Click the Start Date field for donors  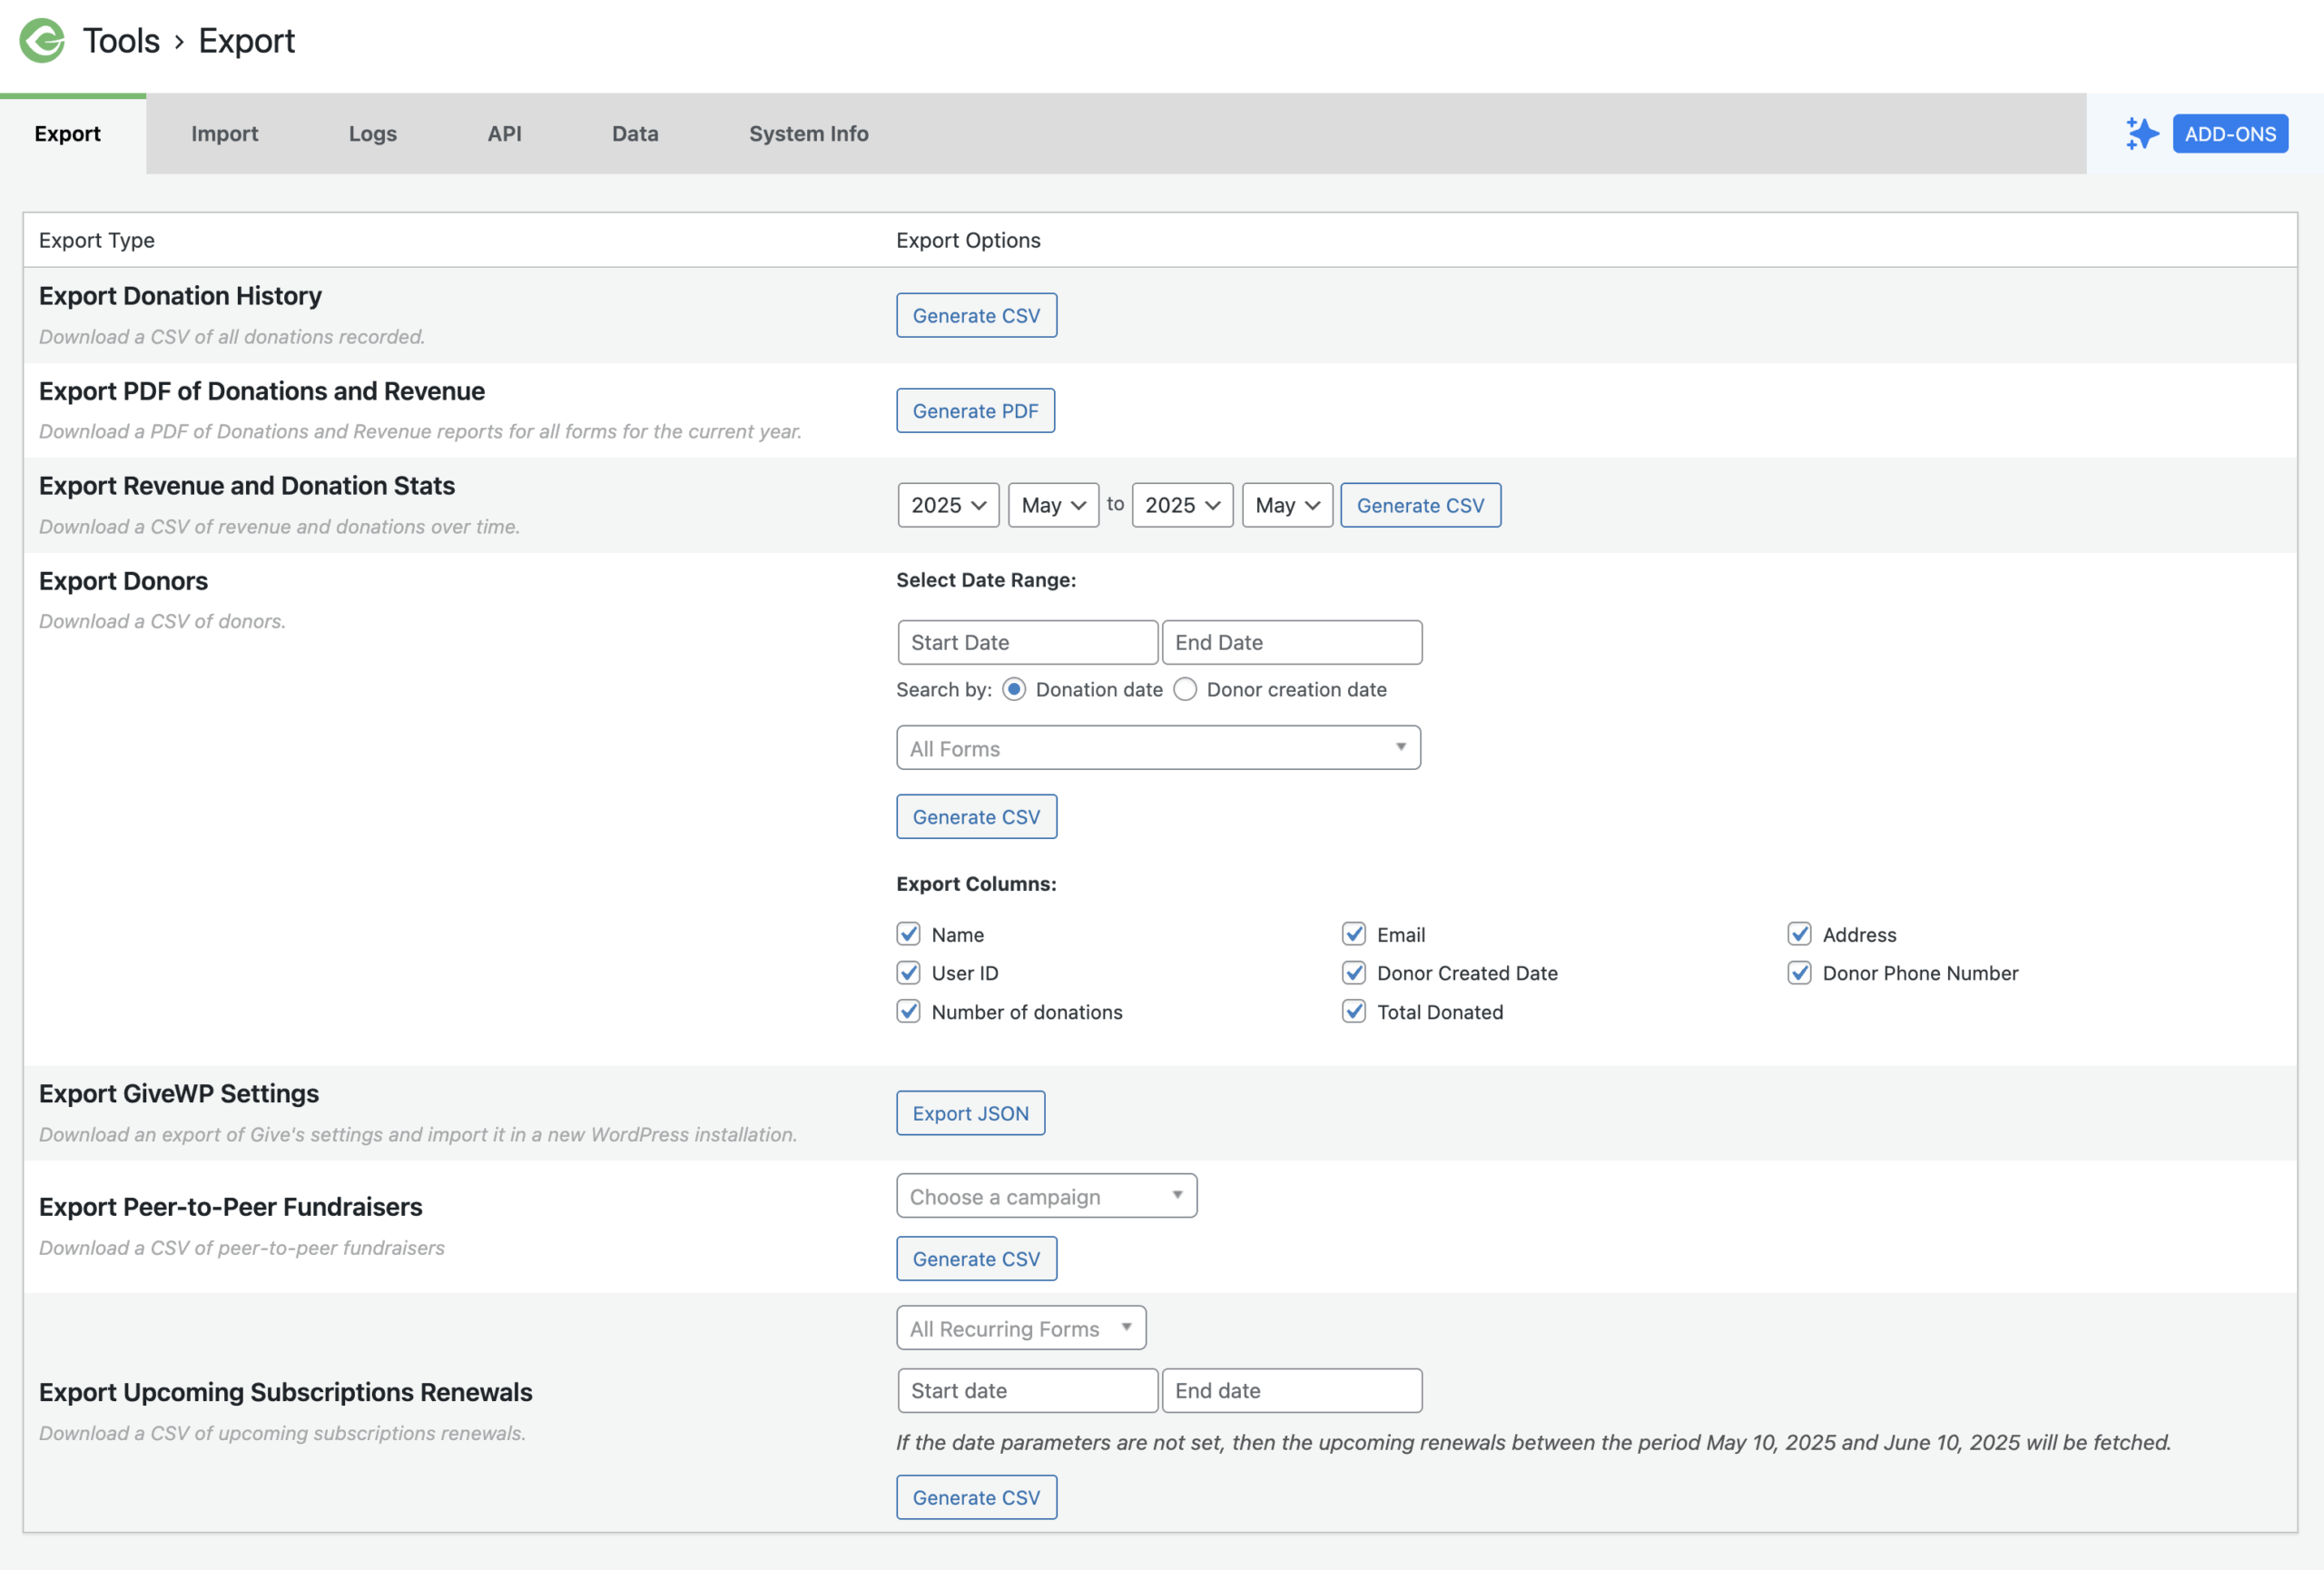point(1027,642)
